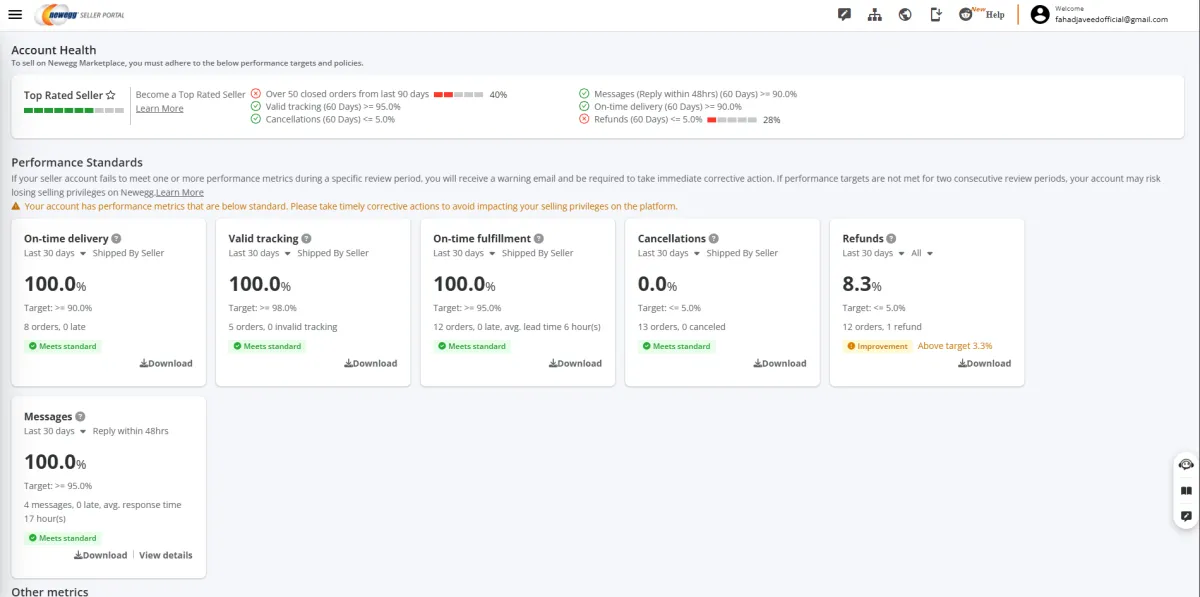Click the help icon beside Refunds
1200x597 pixels.
891,239
